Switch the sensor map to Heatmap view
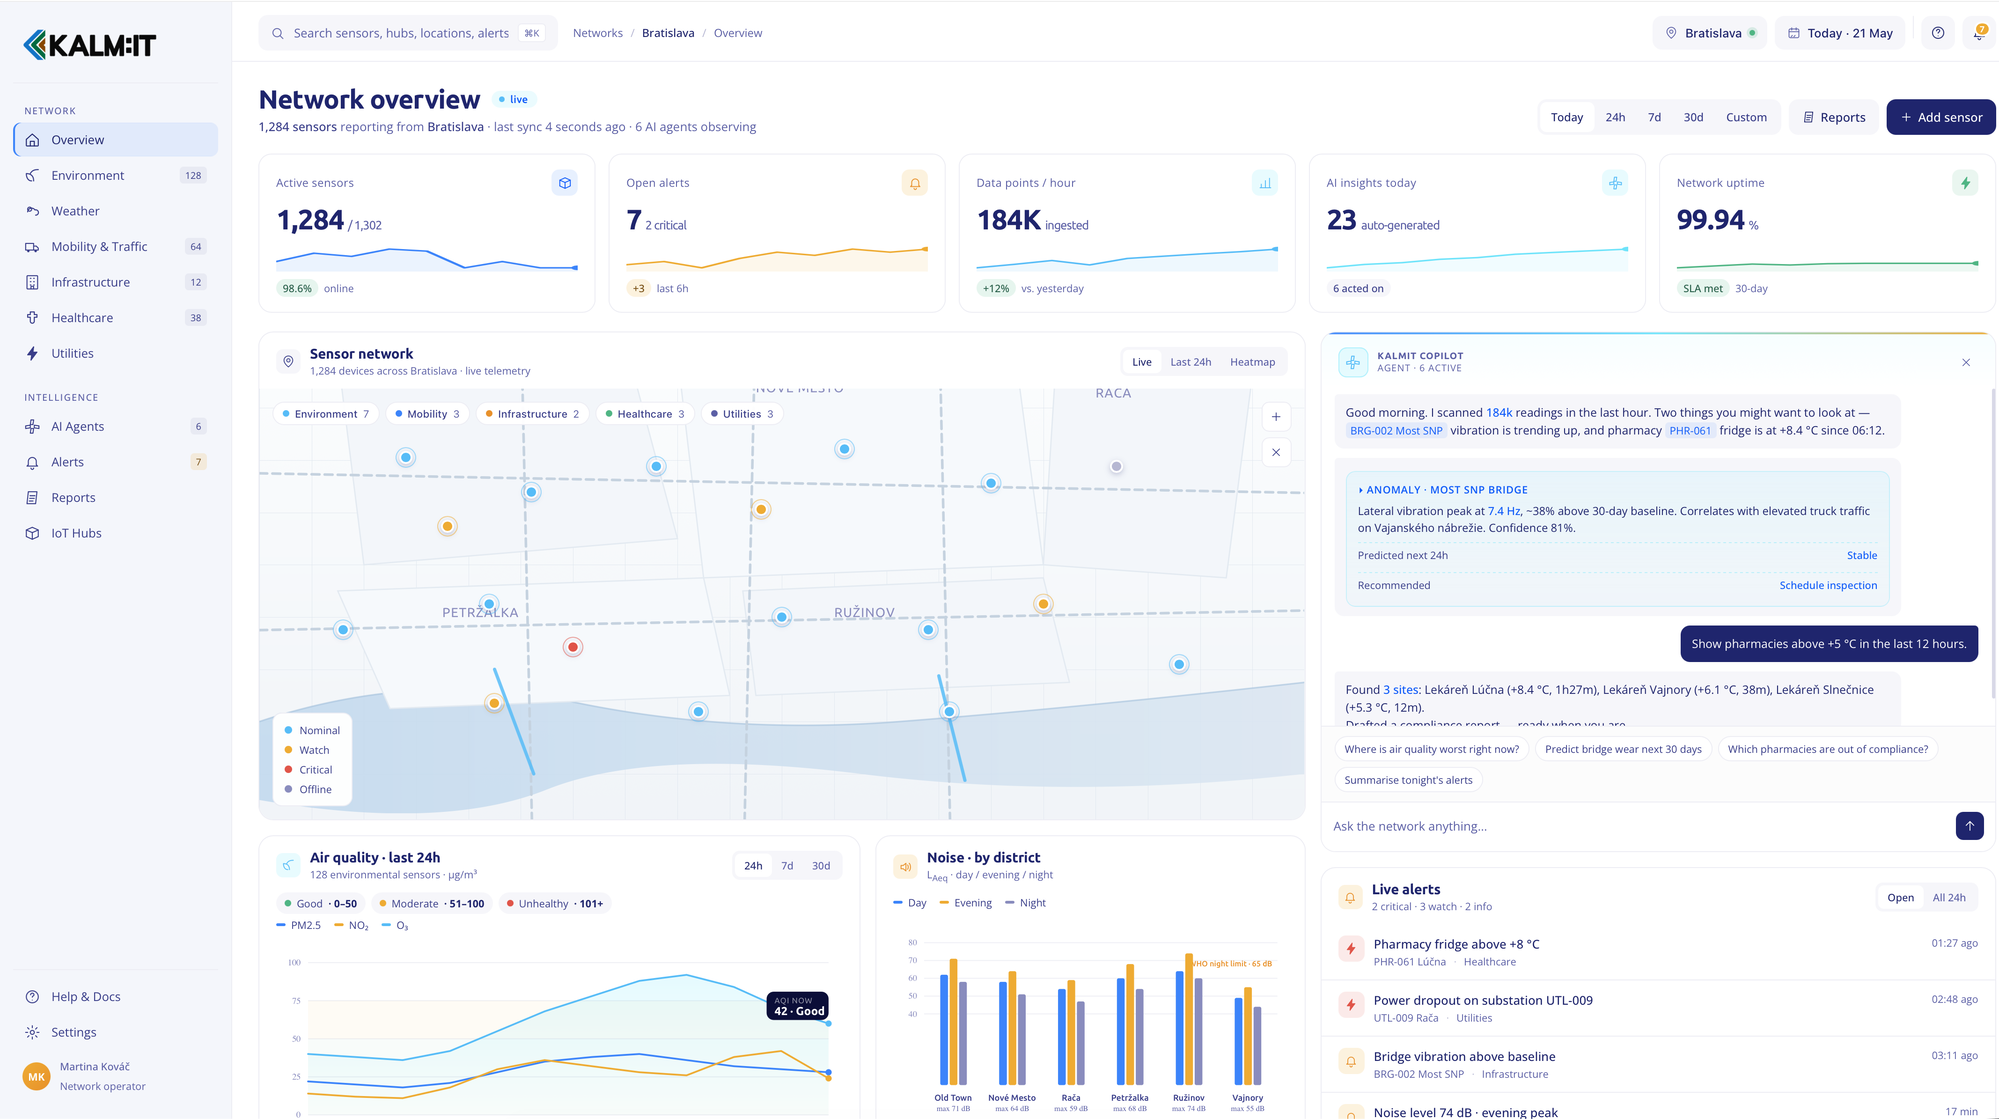The image size is (1999, 1119). [1252, 362]
